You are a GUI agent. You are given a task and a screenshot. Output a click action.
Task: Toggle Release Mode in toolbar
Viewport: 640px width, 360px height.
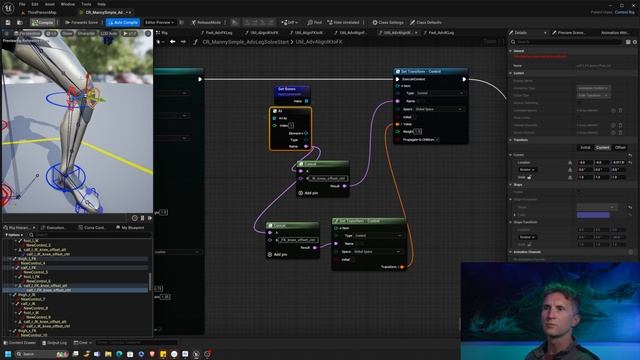[x=206, y=22]
